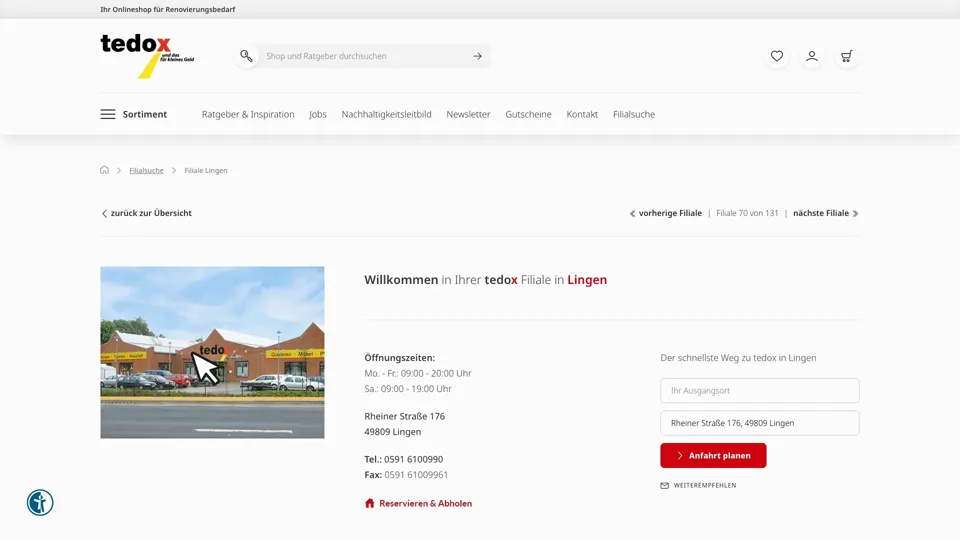Open the Sortiment hamburger menu icon
Viewport: 960px width, 540px height.
108,114
